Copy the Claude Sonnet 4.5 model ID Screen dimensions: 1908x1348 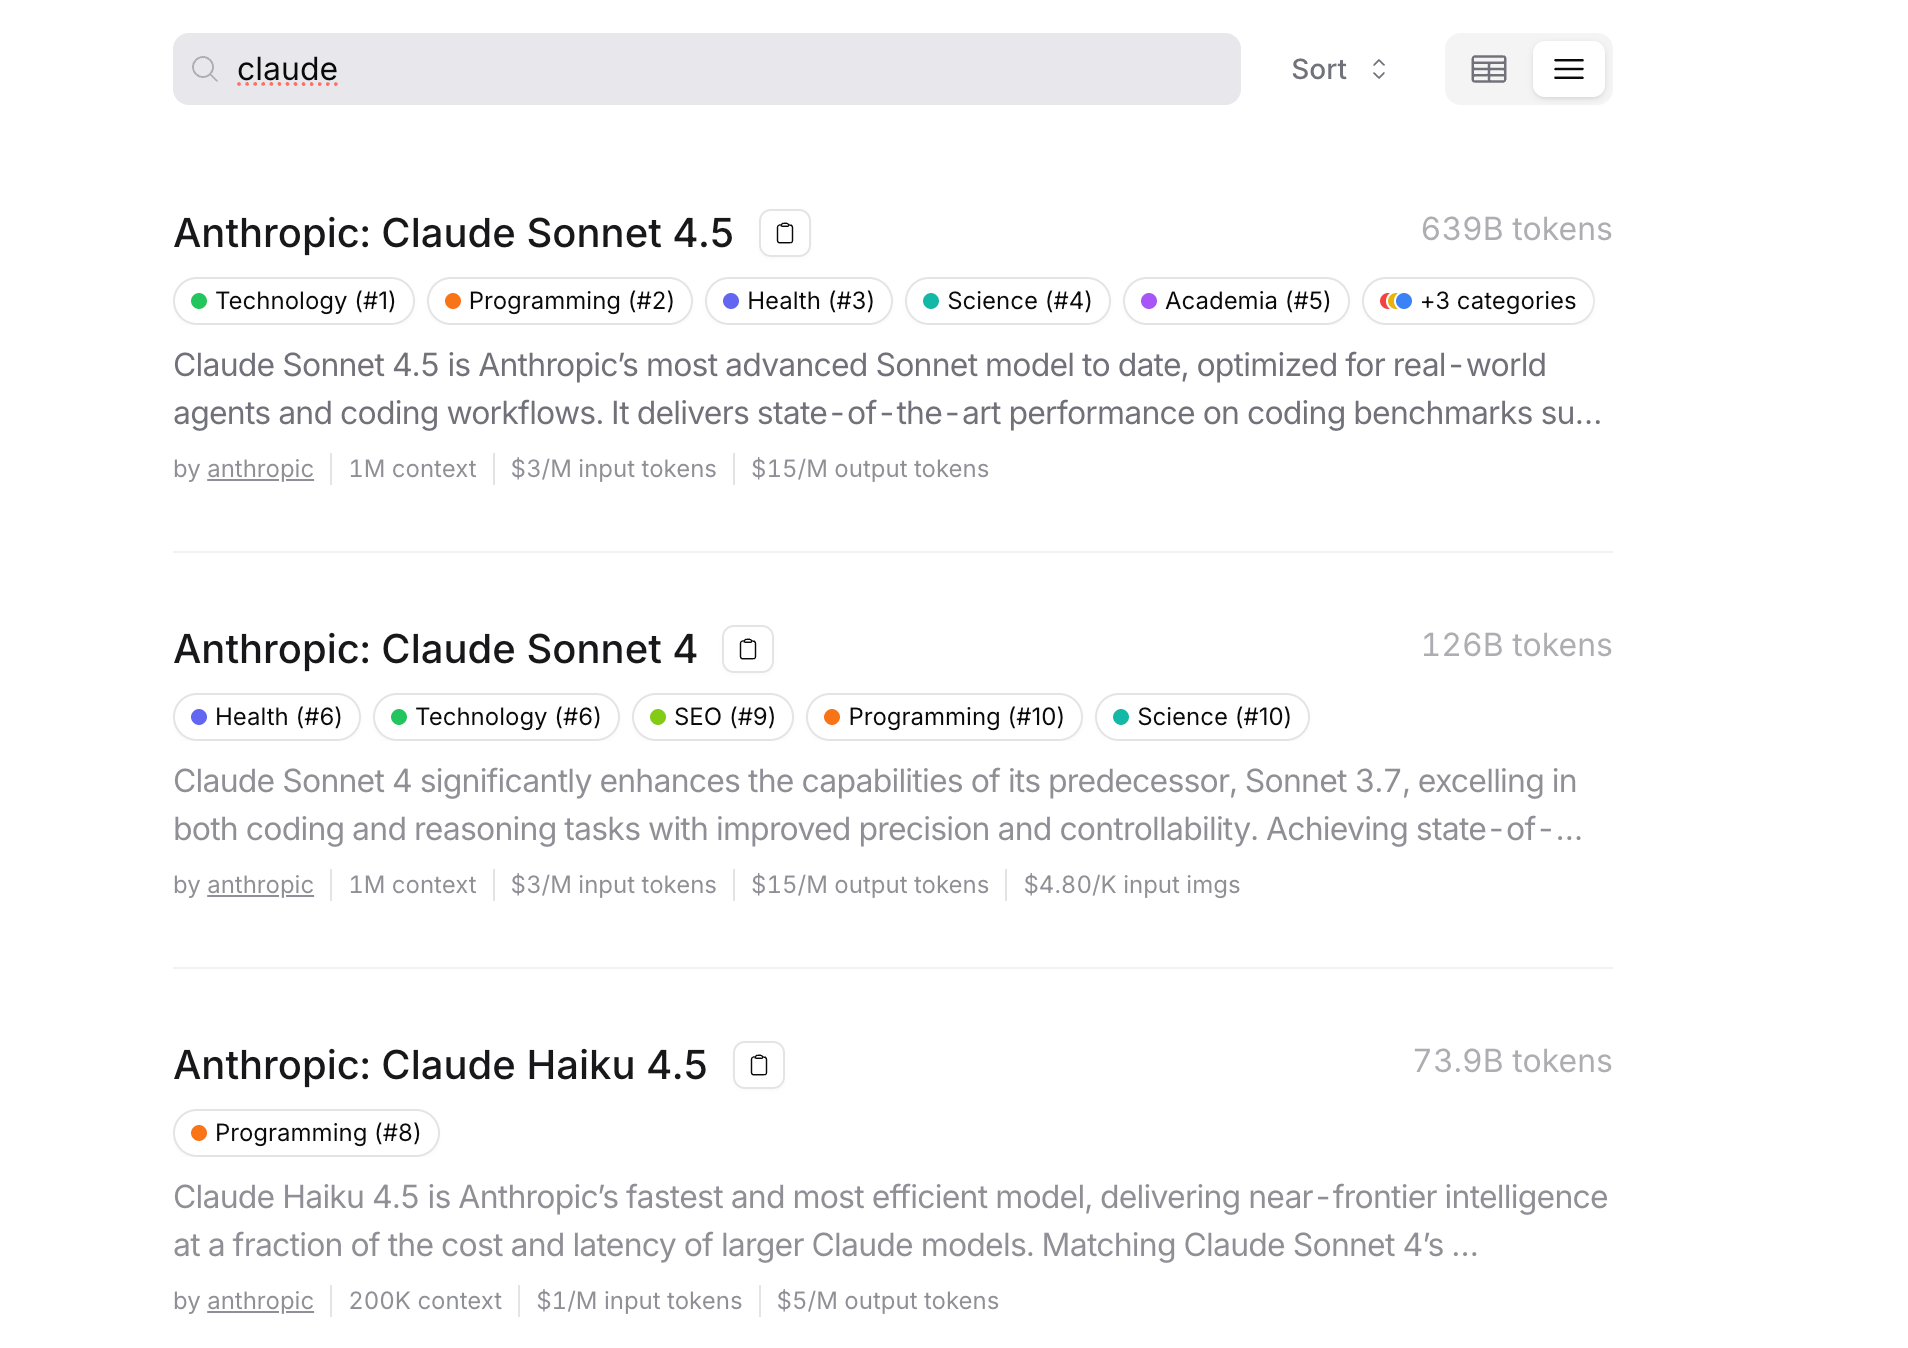click(785, 233)
